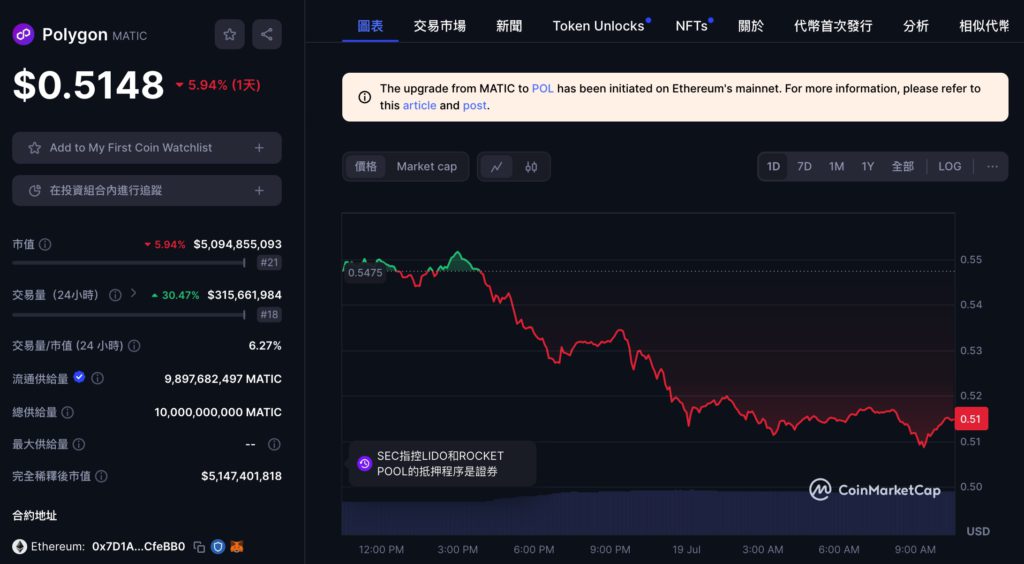1024x564 pixels.
Task: Click the market cap rank slider bar
Action: (x=128, y=263)
